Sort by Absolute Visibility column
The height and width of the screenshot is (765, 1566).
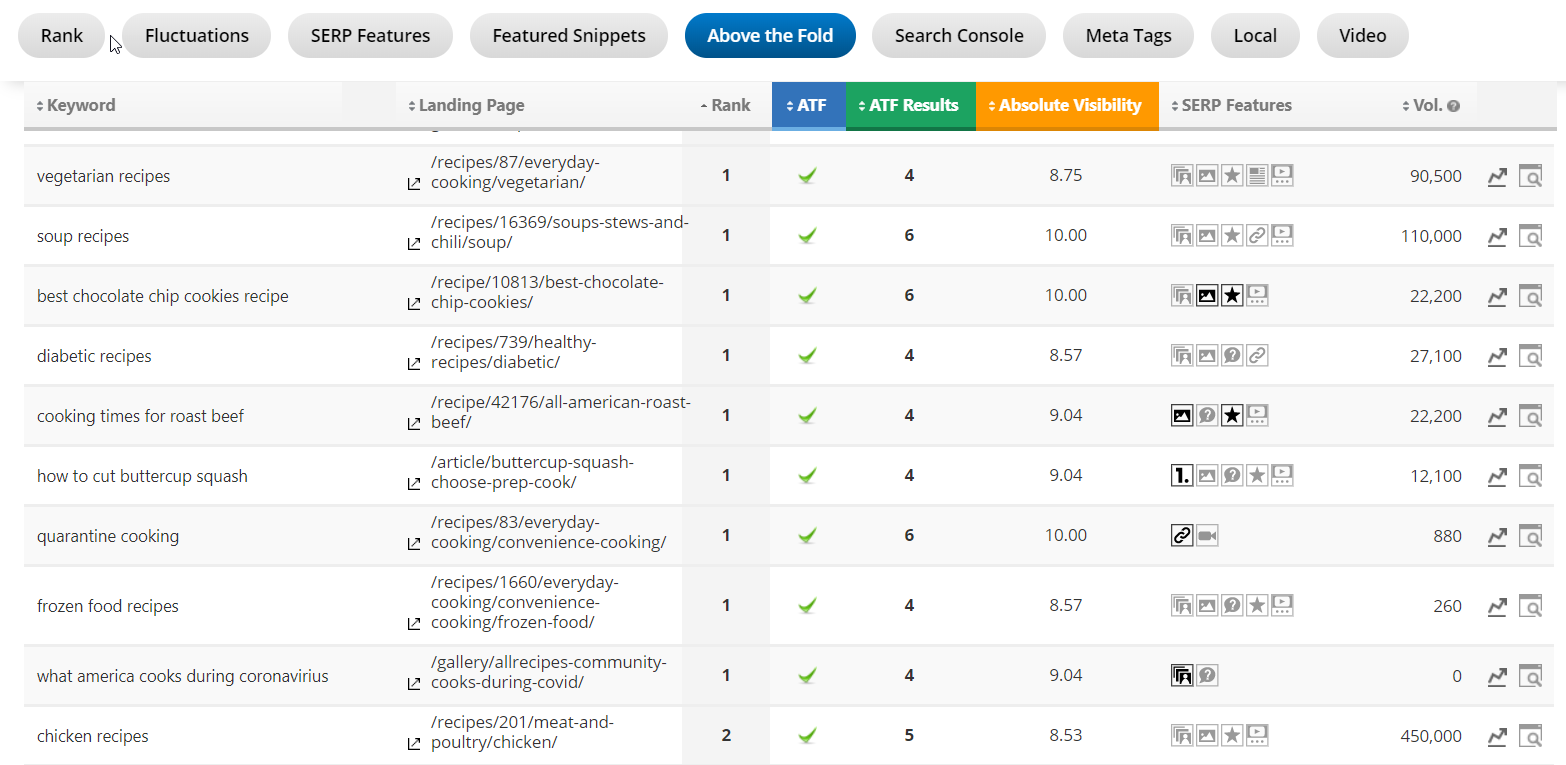(1066, 106)
